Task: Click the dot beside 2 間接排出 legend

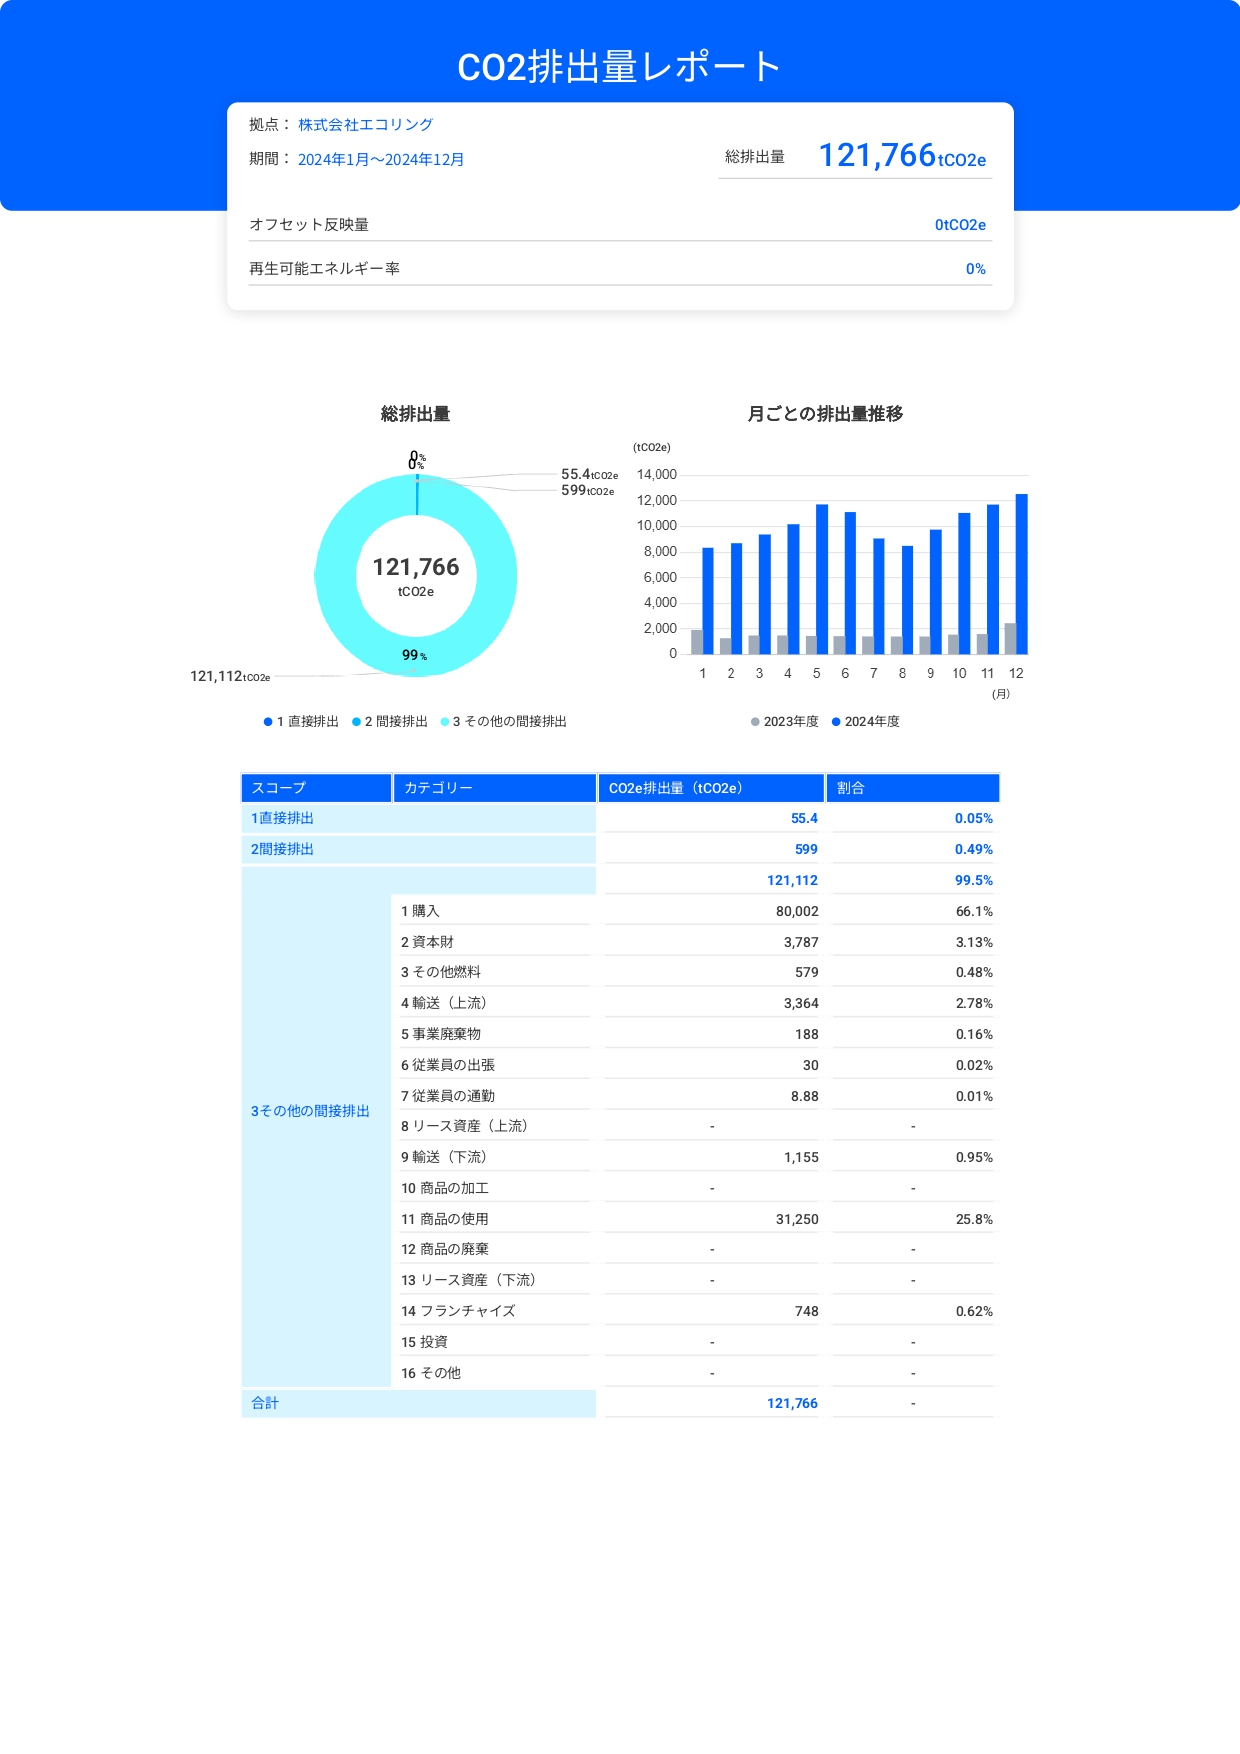Action: click(x=356, y=722)
